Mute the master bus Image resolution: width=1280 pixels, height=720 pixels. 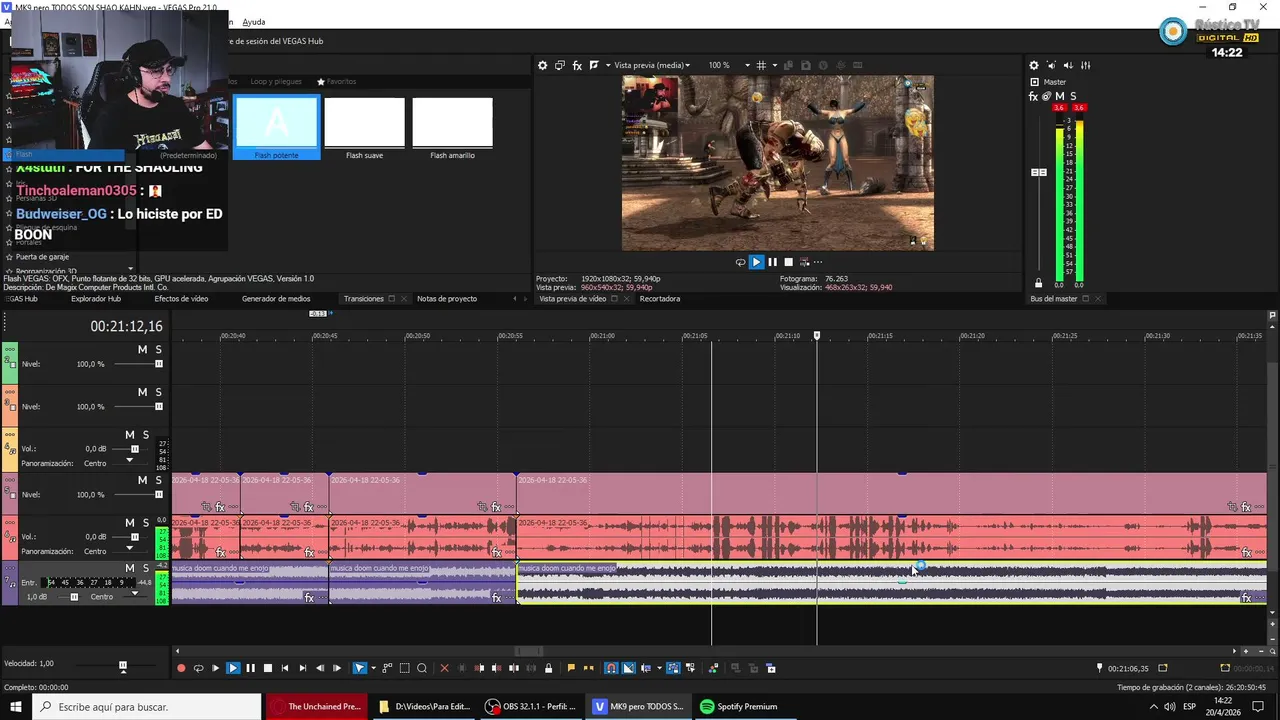coord(1060,97)
